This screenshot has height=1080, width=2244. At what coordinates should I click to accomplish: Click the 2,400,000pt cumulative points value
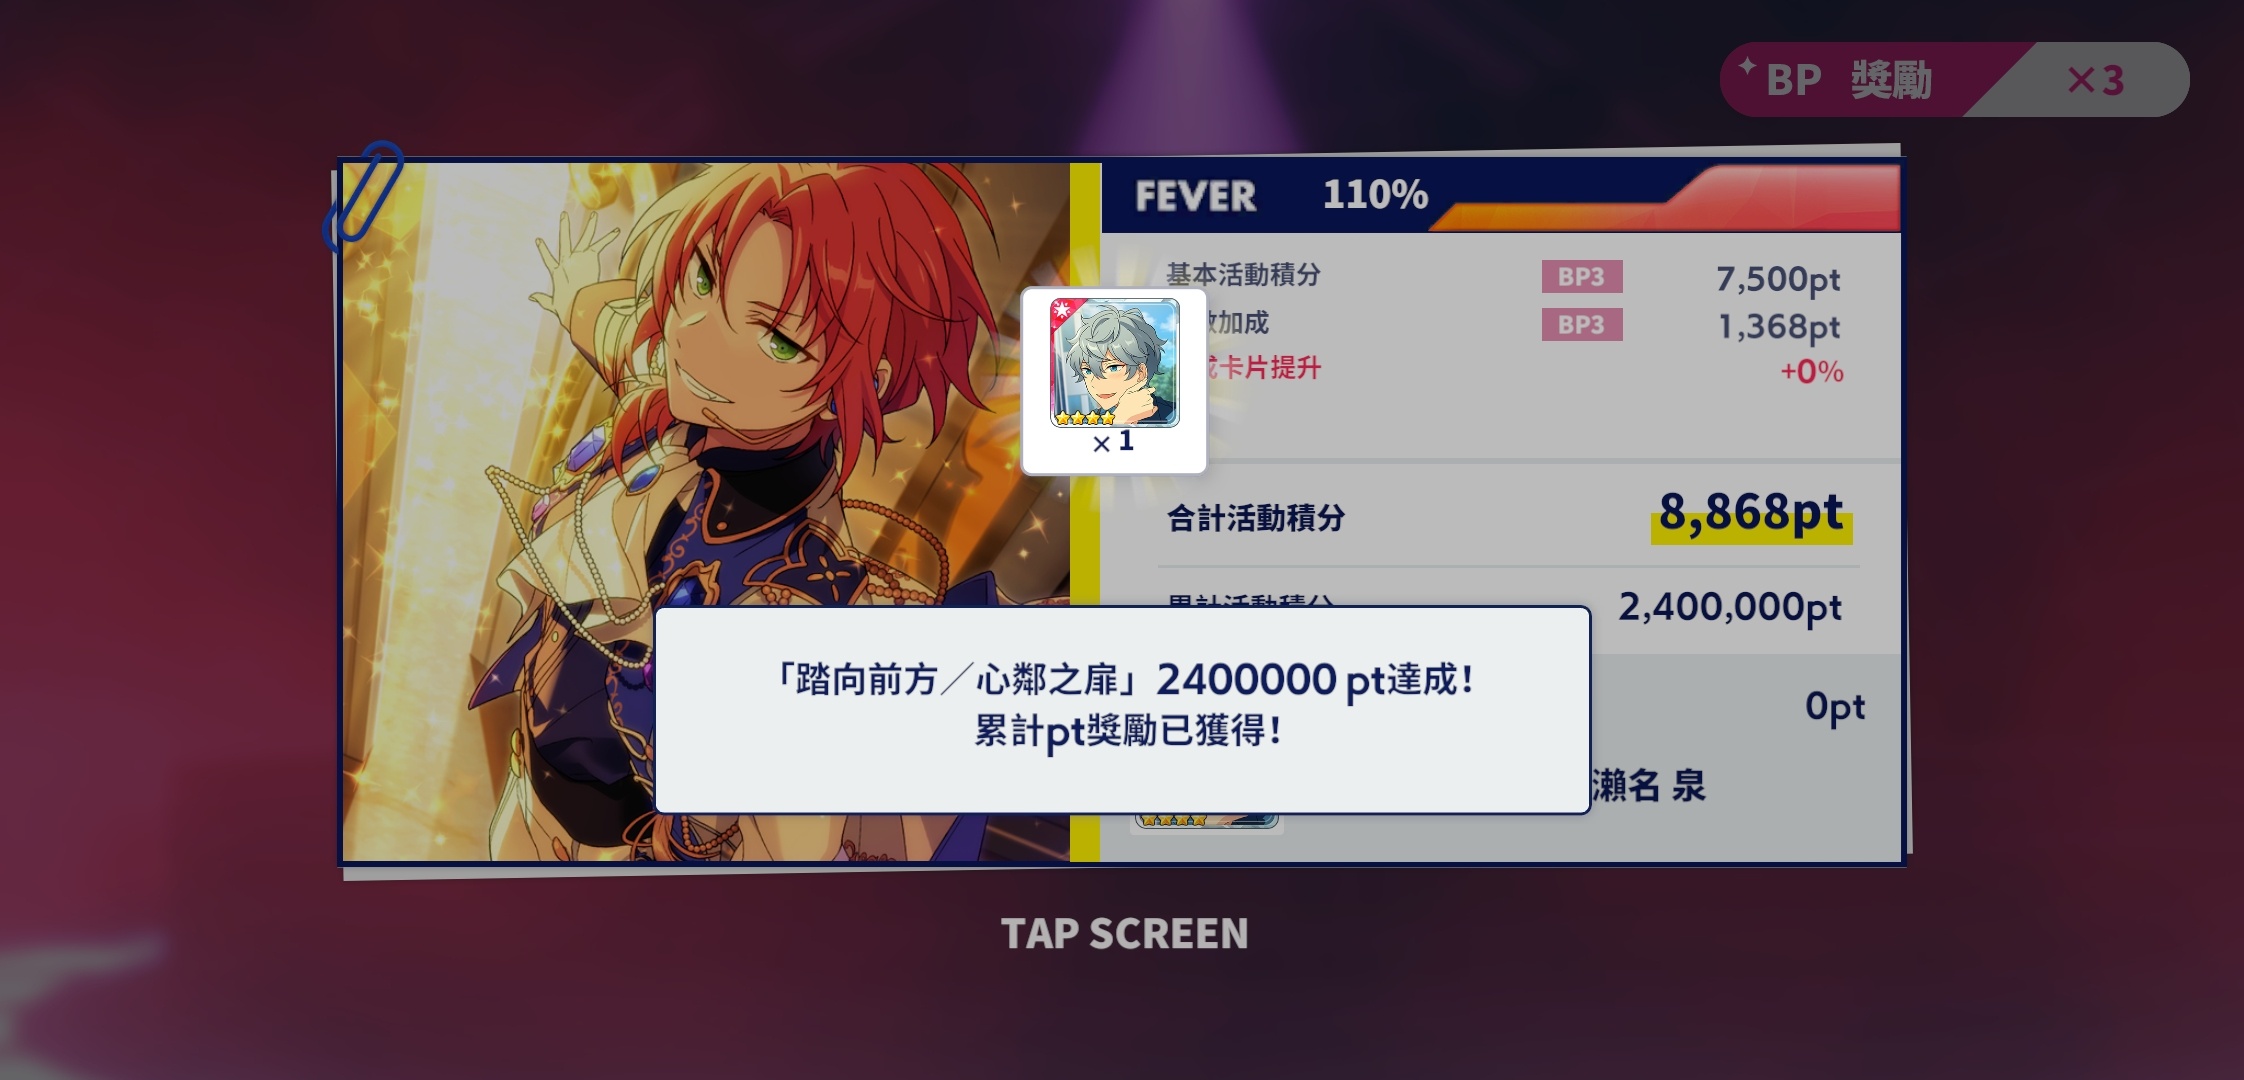[1730, 607]
